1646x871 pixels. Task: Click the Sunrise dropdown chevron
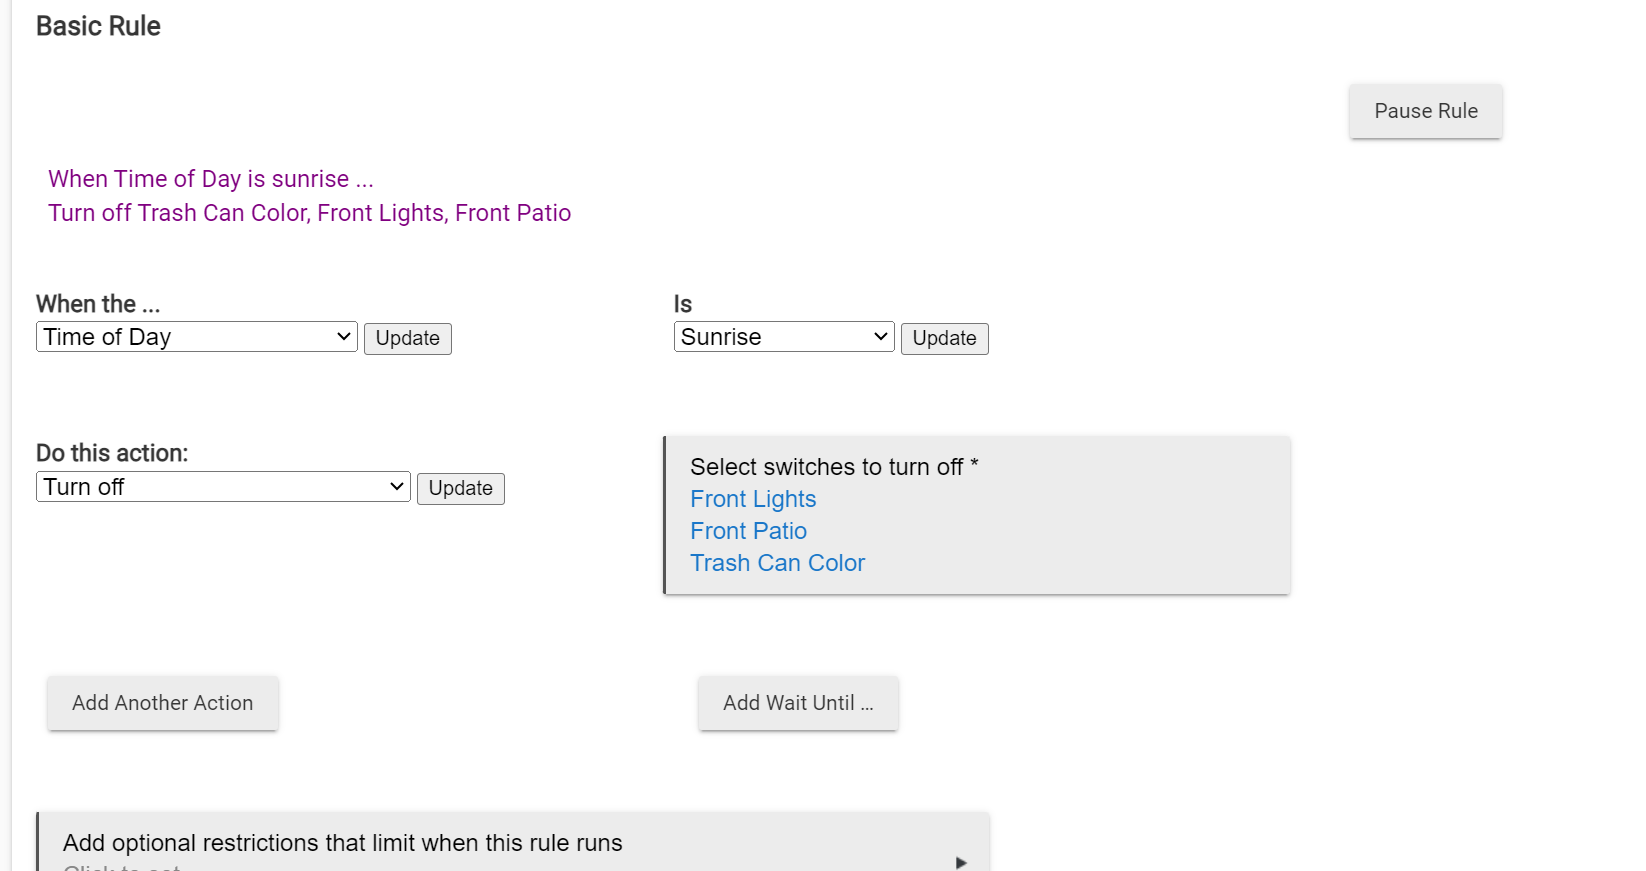tap(880, 337)
